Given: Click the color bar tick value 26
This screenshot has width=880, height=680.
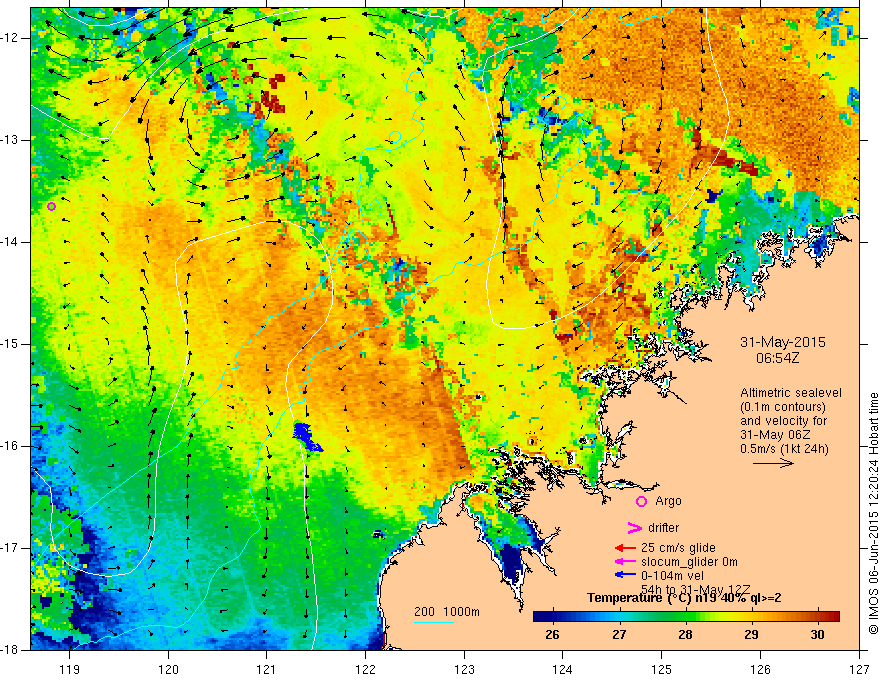Looking at the screenshot, I should 552,635.
